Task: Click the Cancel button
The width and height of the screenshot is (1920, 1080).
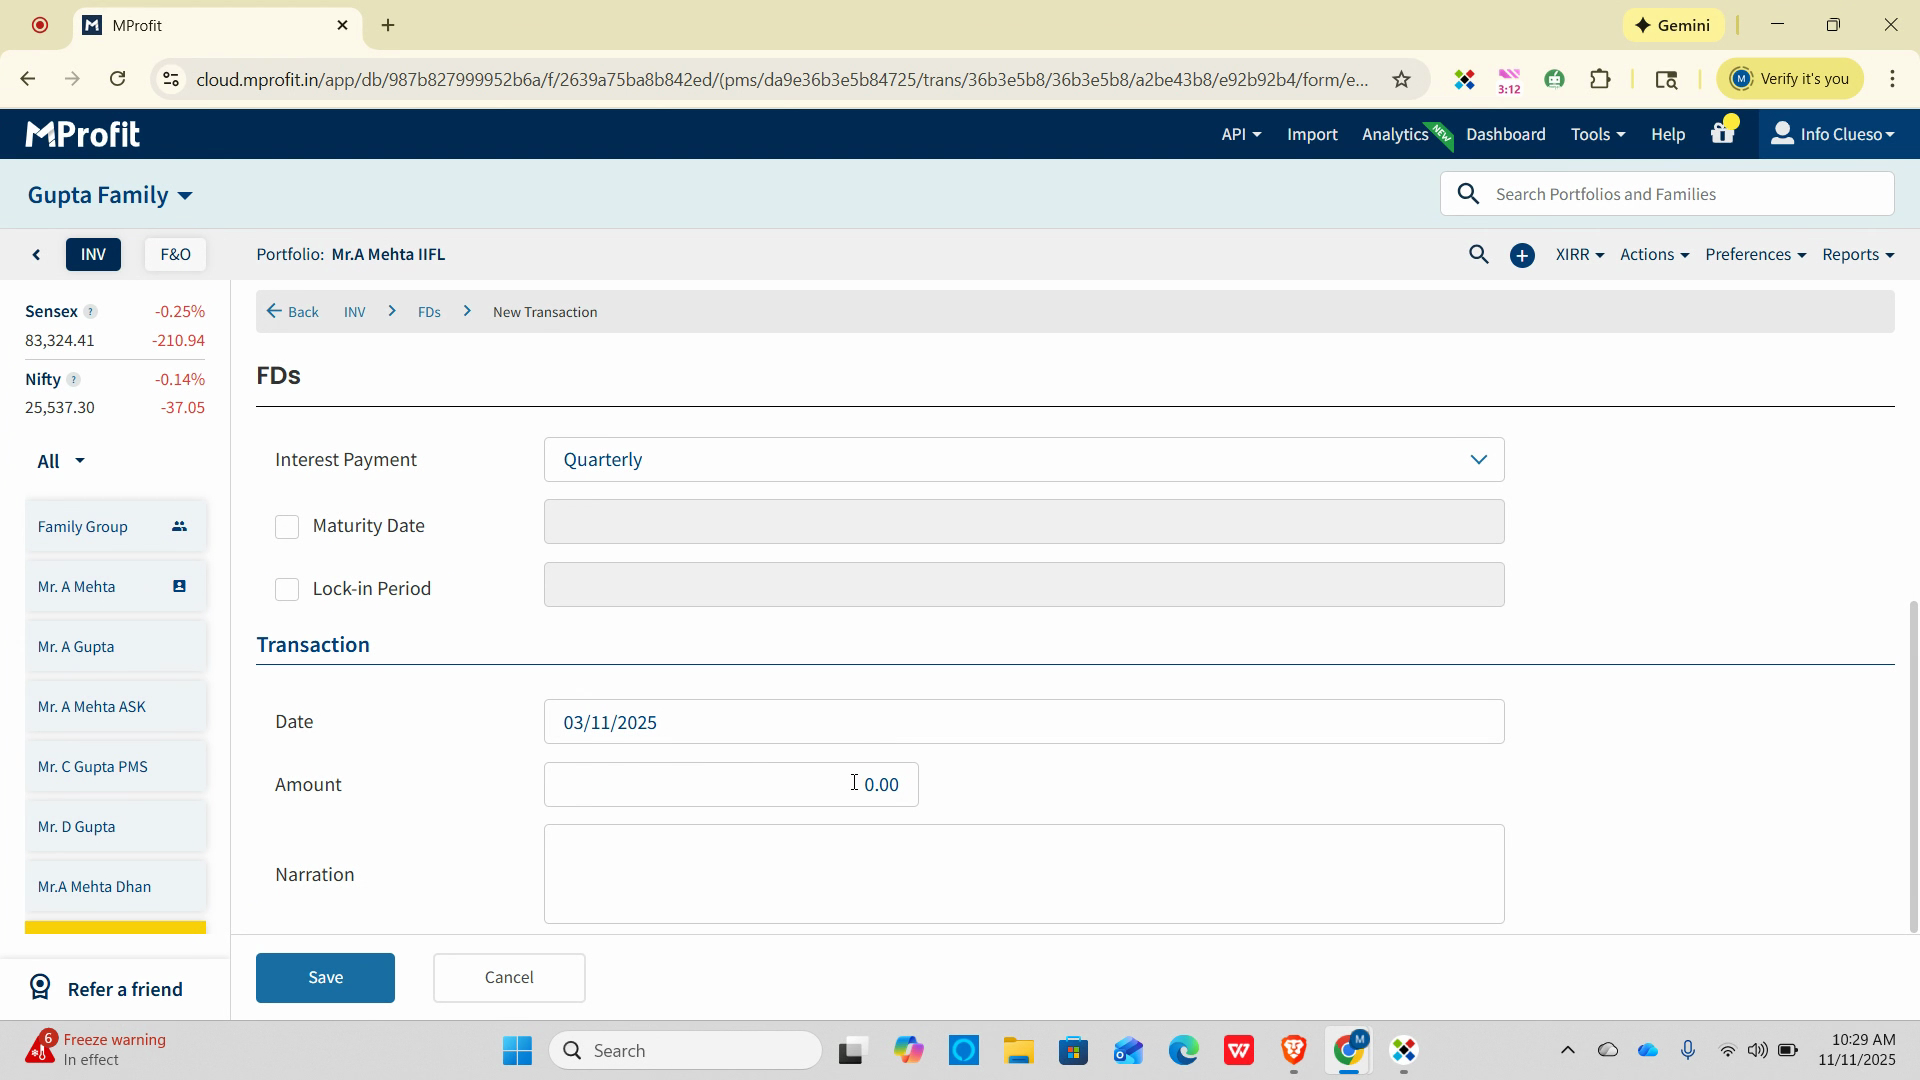Action: [509, 977]
